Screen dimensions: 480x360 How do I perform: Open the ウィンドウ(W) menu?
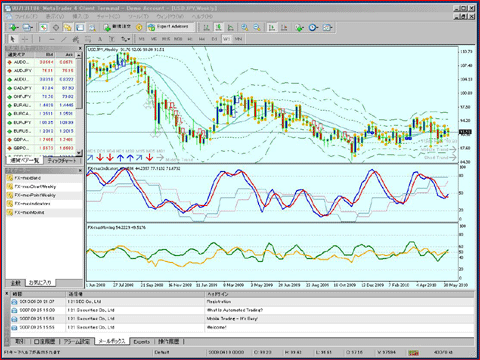170,16
